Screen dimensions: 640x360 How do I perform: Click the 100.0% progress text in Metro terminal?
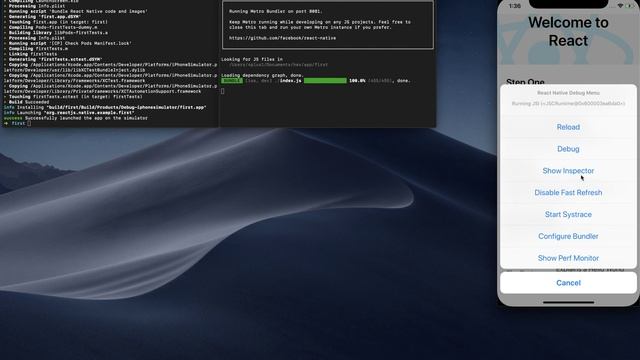(x=357, y=81)
